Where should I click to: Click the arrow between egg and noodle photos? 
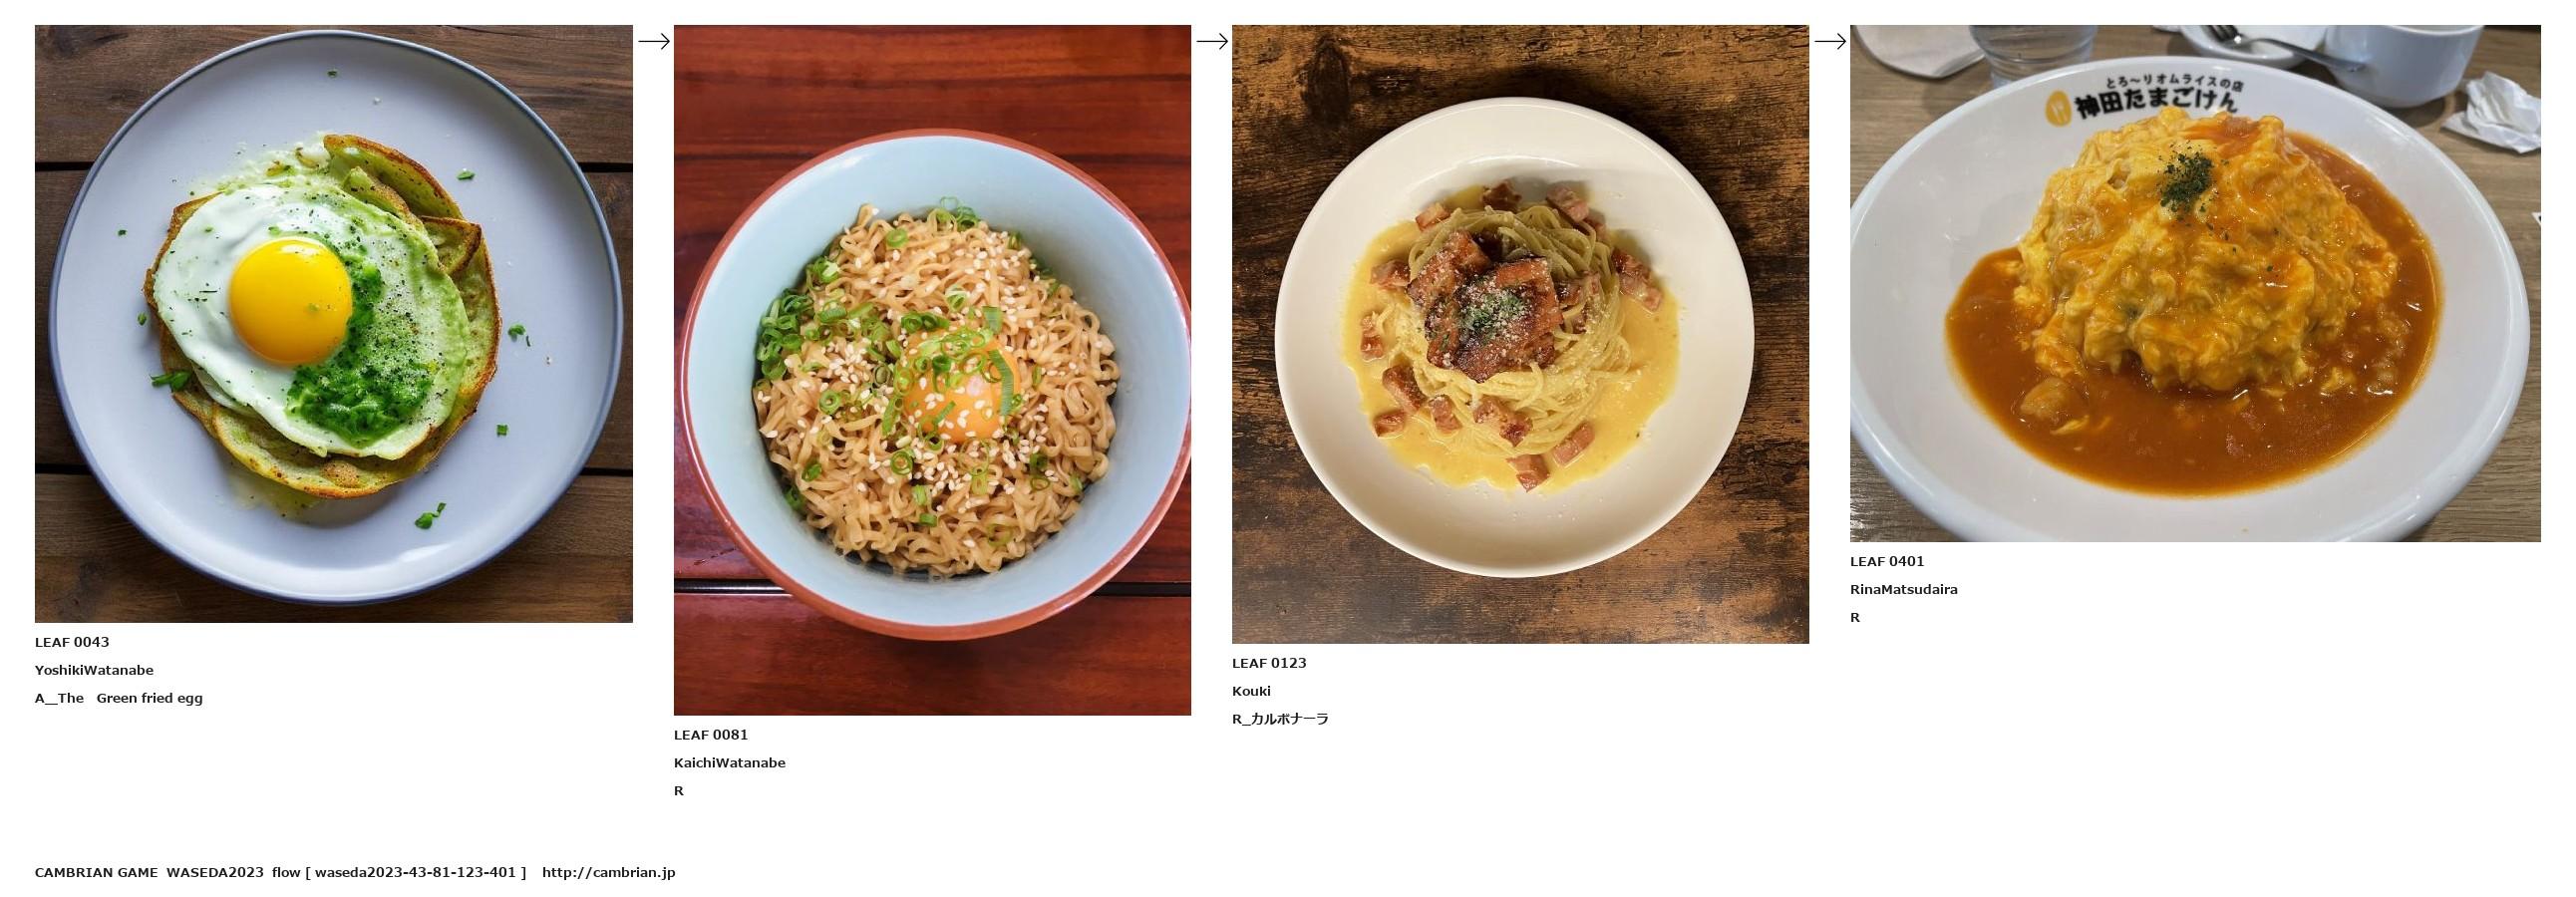point(654,41)
